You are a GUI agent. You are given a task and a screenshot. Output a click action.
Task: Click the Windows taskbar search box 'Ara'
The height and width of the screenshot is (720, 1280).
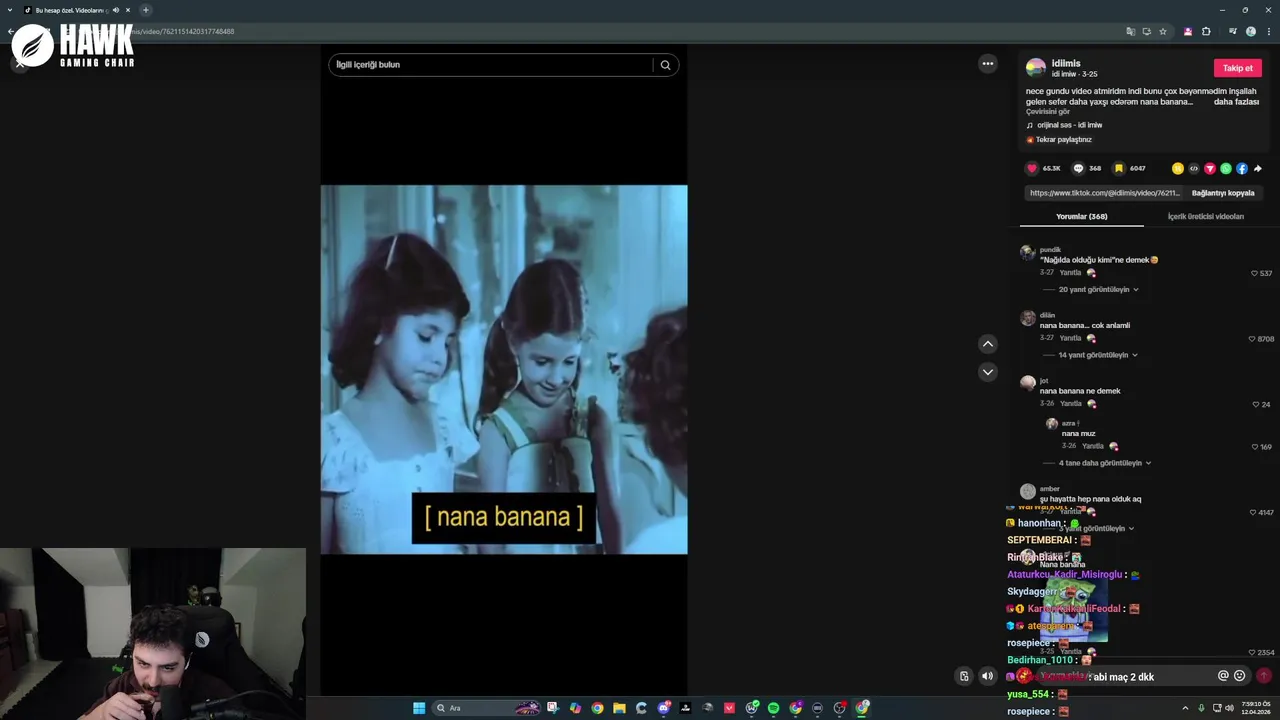(488, 708)
